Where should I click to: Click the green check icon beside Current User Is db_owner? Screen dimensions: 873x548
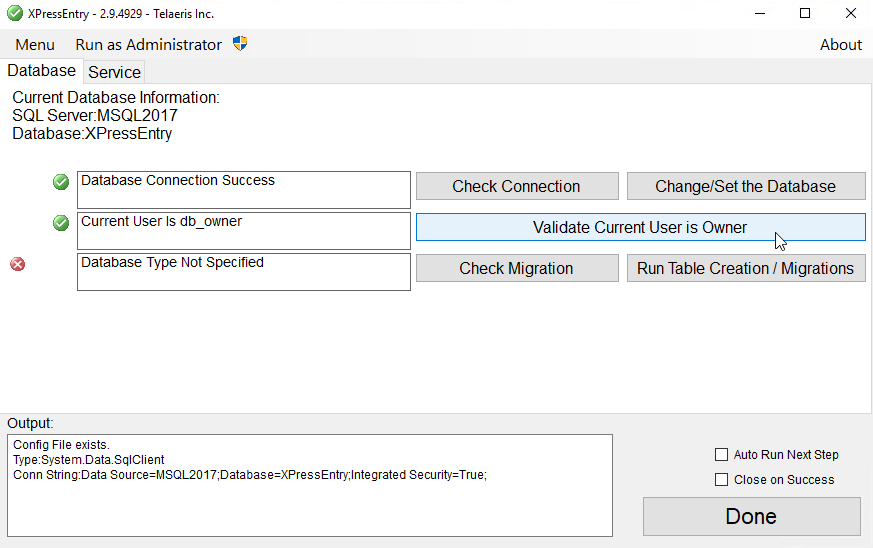pyautogui.click(x=61, y=223)
